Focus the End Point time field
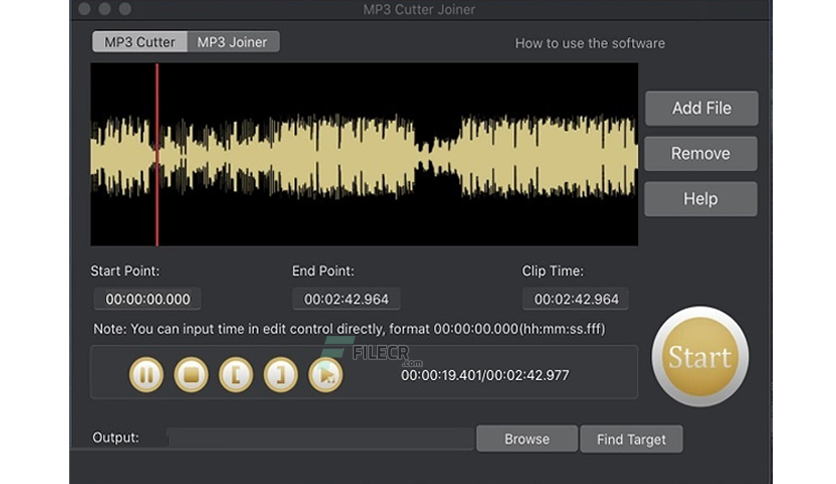Viewport: 836px width, 484px height. pyautogui.click(x=346, y=299)
